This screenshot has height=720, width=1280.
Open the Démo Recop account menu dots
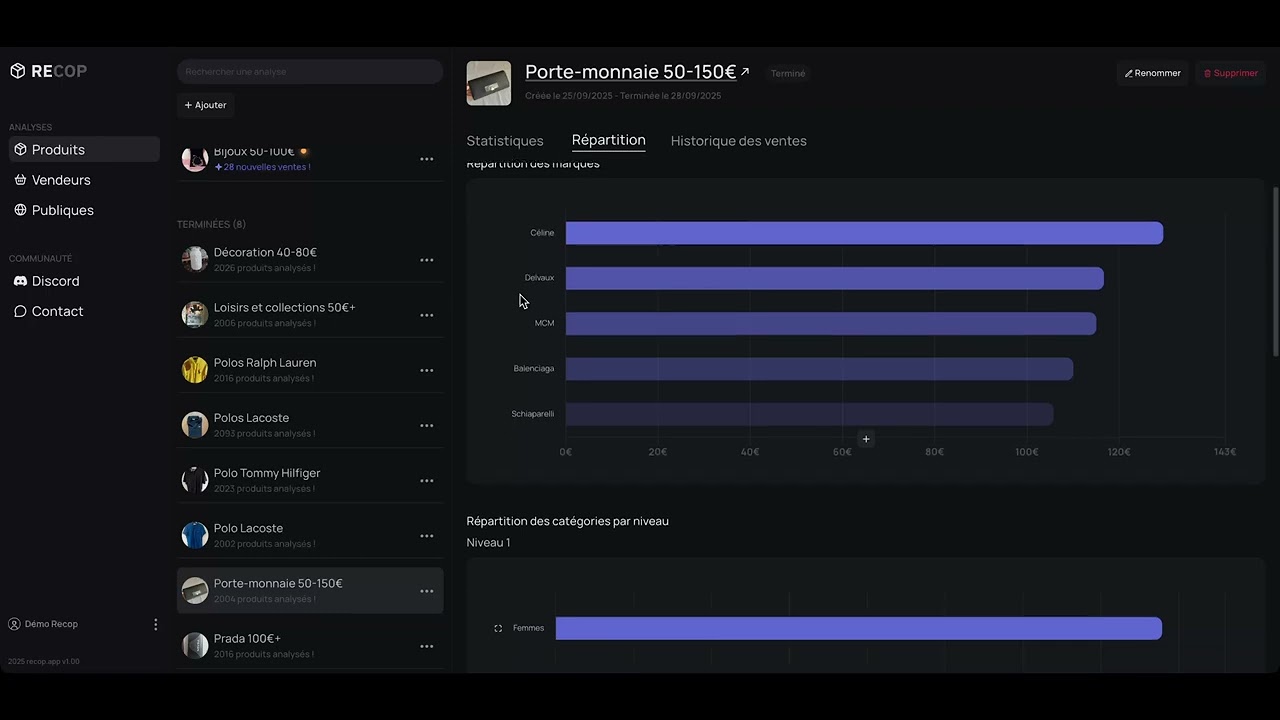coord(155,624)
